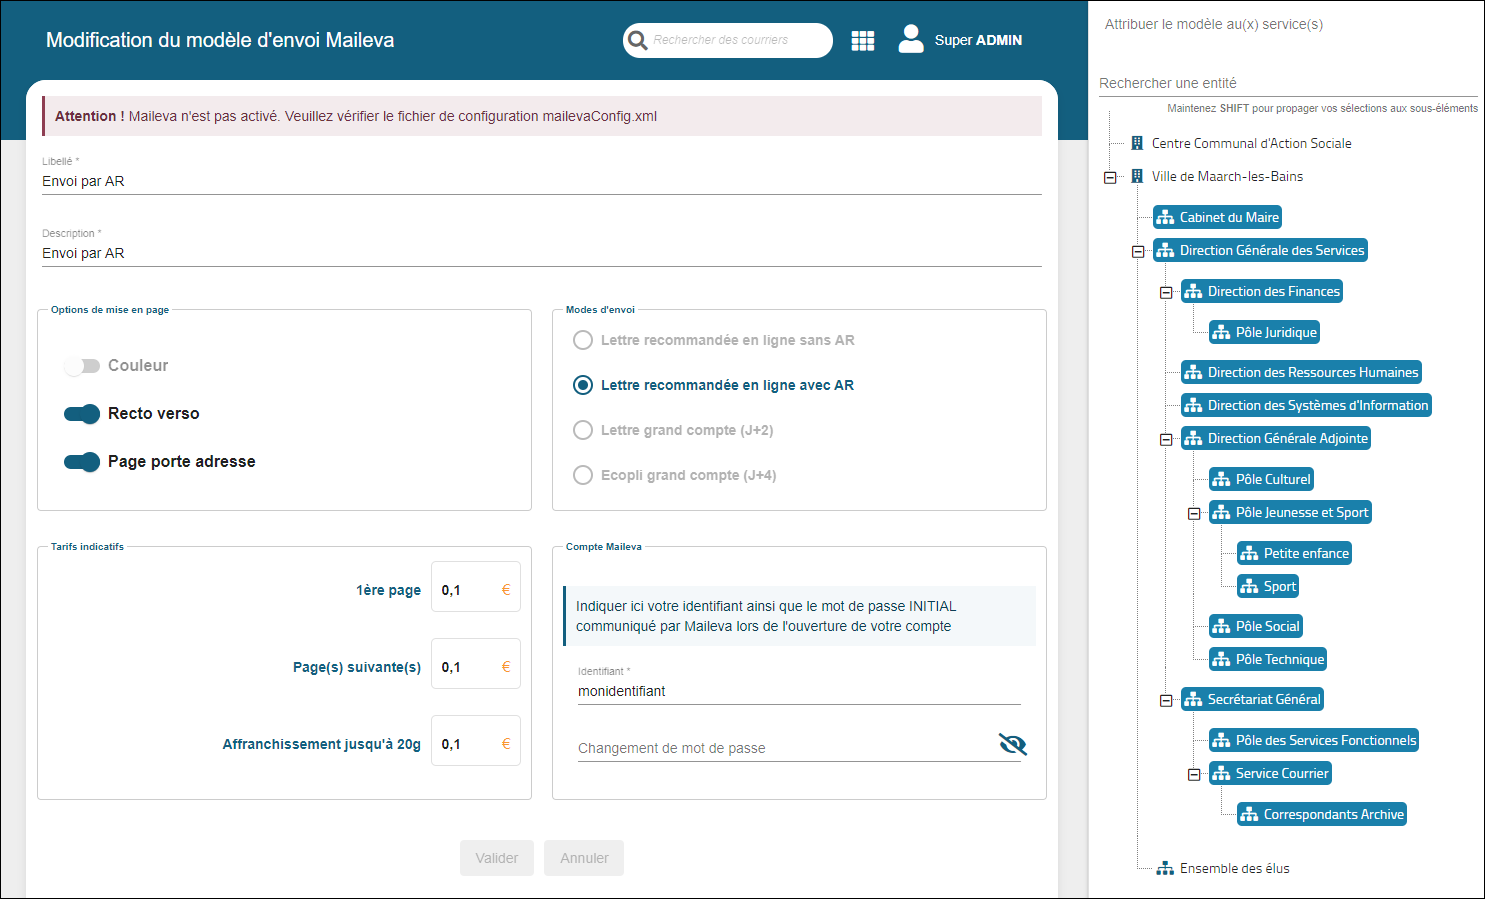The width and height of the screenshot is (1485, 899).
Task: Click the Centre Communal d'Action Sociale building icon
Action: pyautogui.click(x=1137, y=144)
